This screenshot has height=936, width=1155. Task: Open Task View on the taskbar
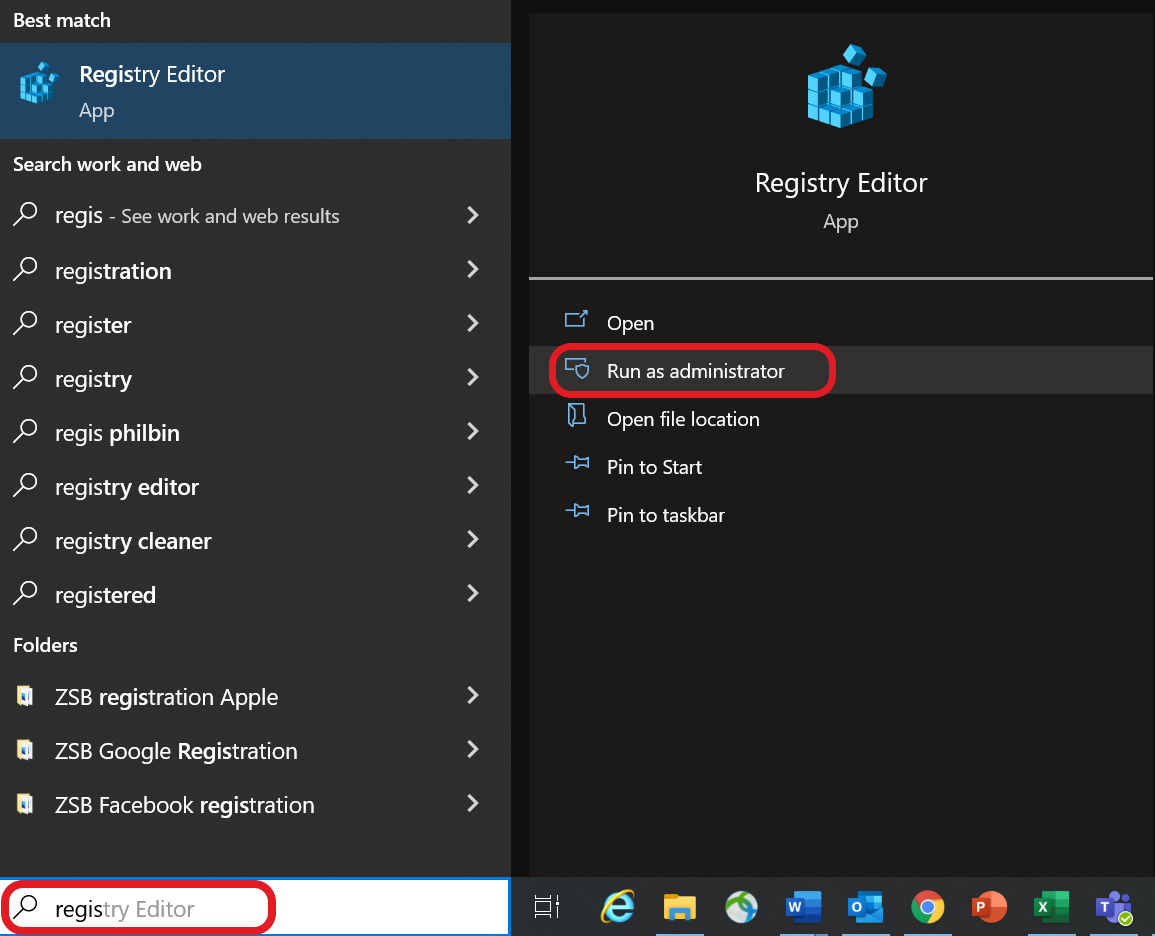click(546, 907)
